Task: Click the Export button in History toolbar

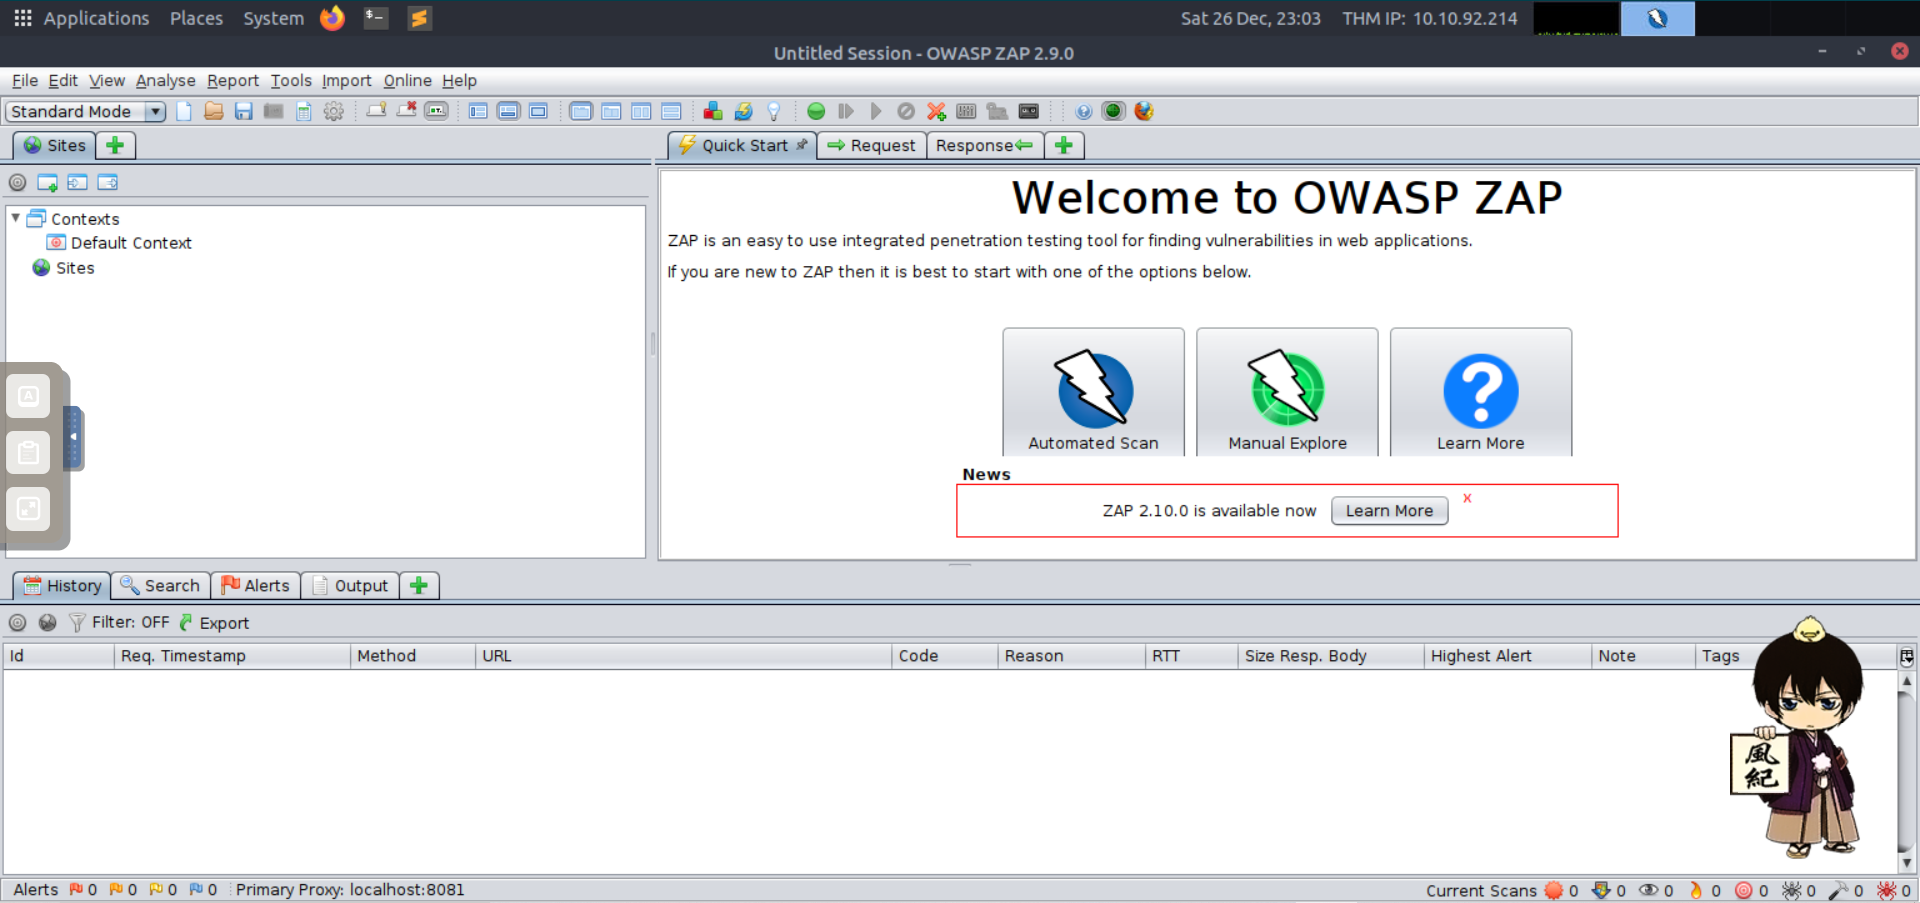Action: [x=214, y=622]
